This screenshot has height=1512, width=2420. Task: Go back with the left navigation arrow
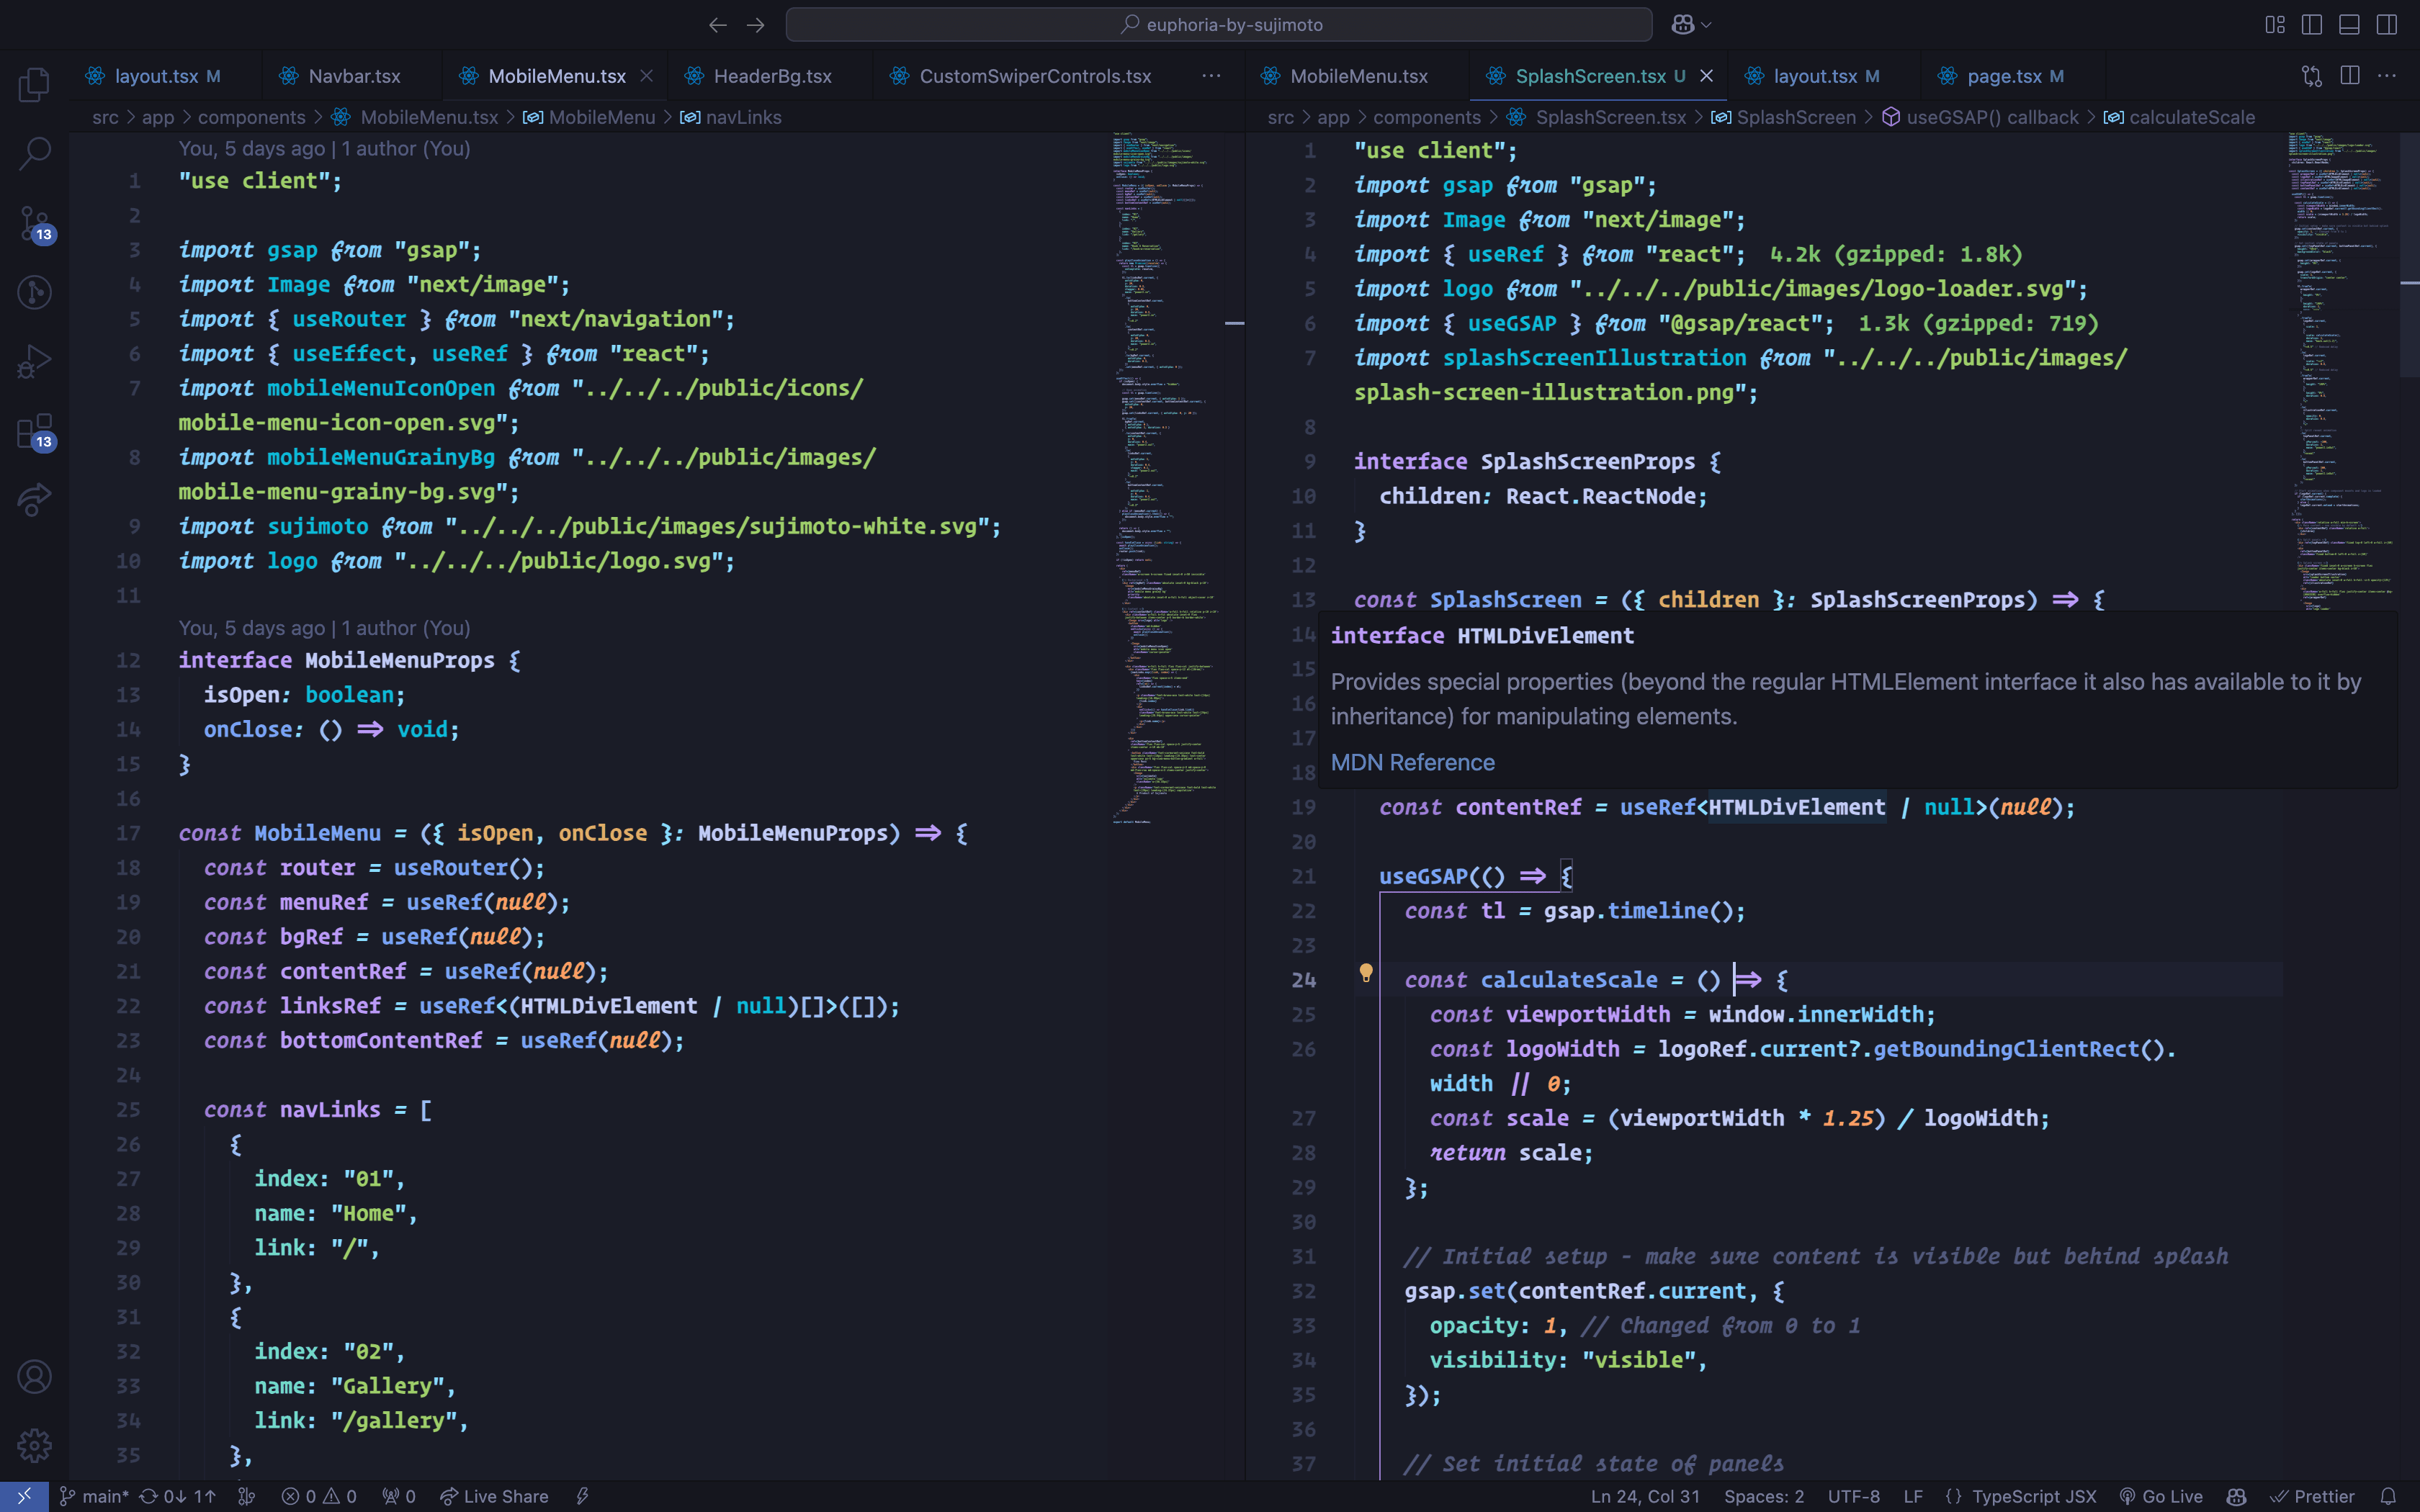click(717, 25)
